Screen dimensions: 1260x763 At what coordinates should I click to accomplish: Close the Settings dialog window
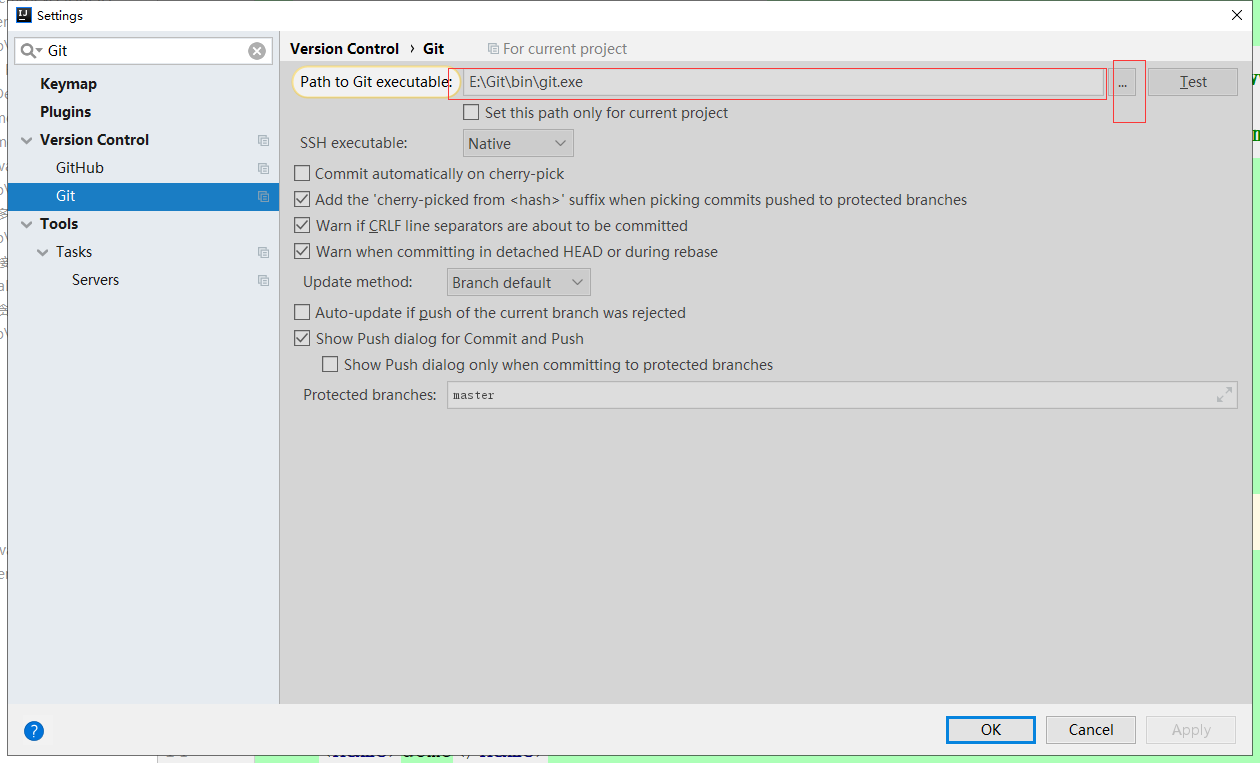pyautogui.click(x=1236, y=15)
